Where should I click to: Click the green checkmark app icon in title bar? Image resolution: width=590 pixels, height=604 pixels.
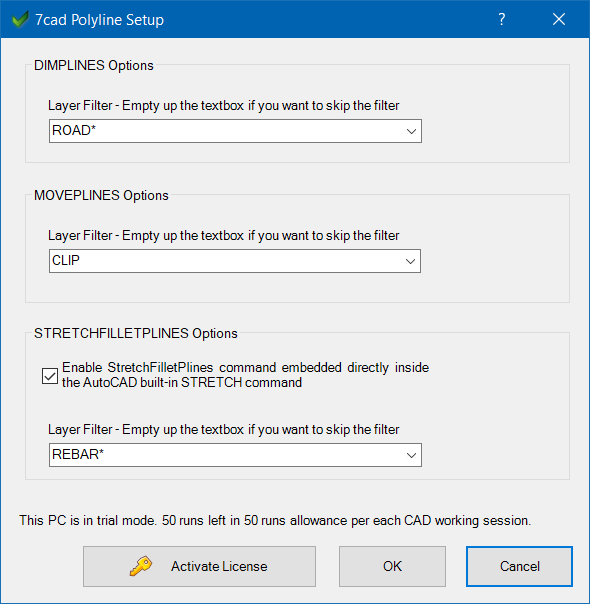[20, 19]
